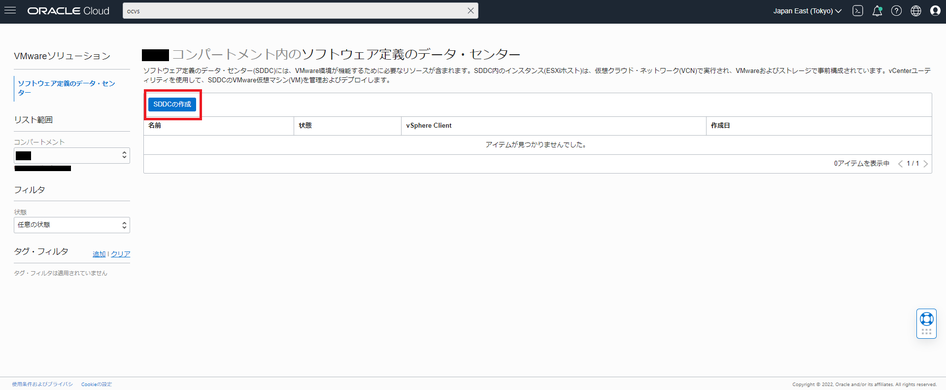Go to next page arrow
This screenshot has height=390, width=946.
926,164
